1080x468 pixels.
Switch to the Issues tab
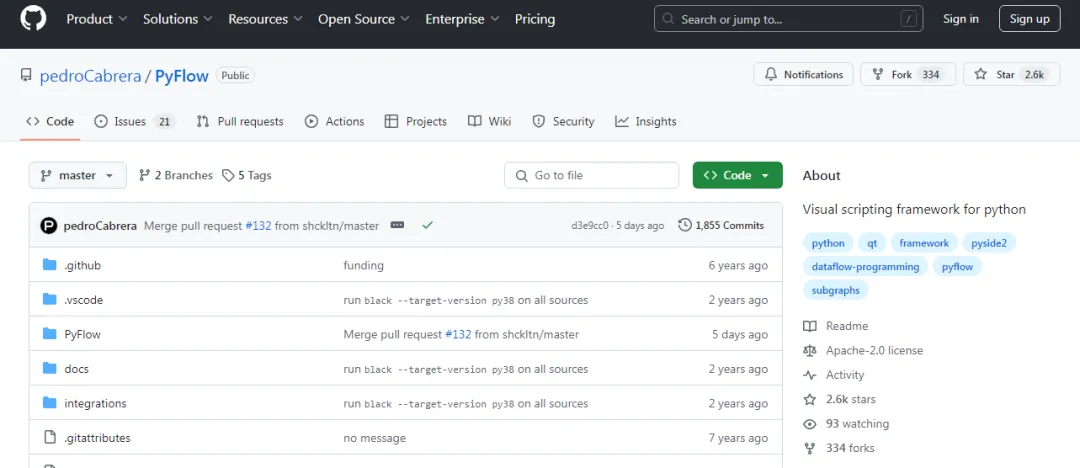[134, 121]
